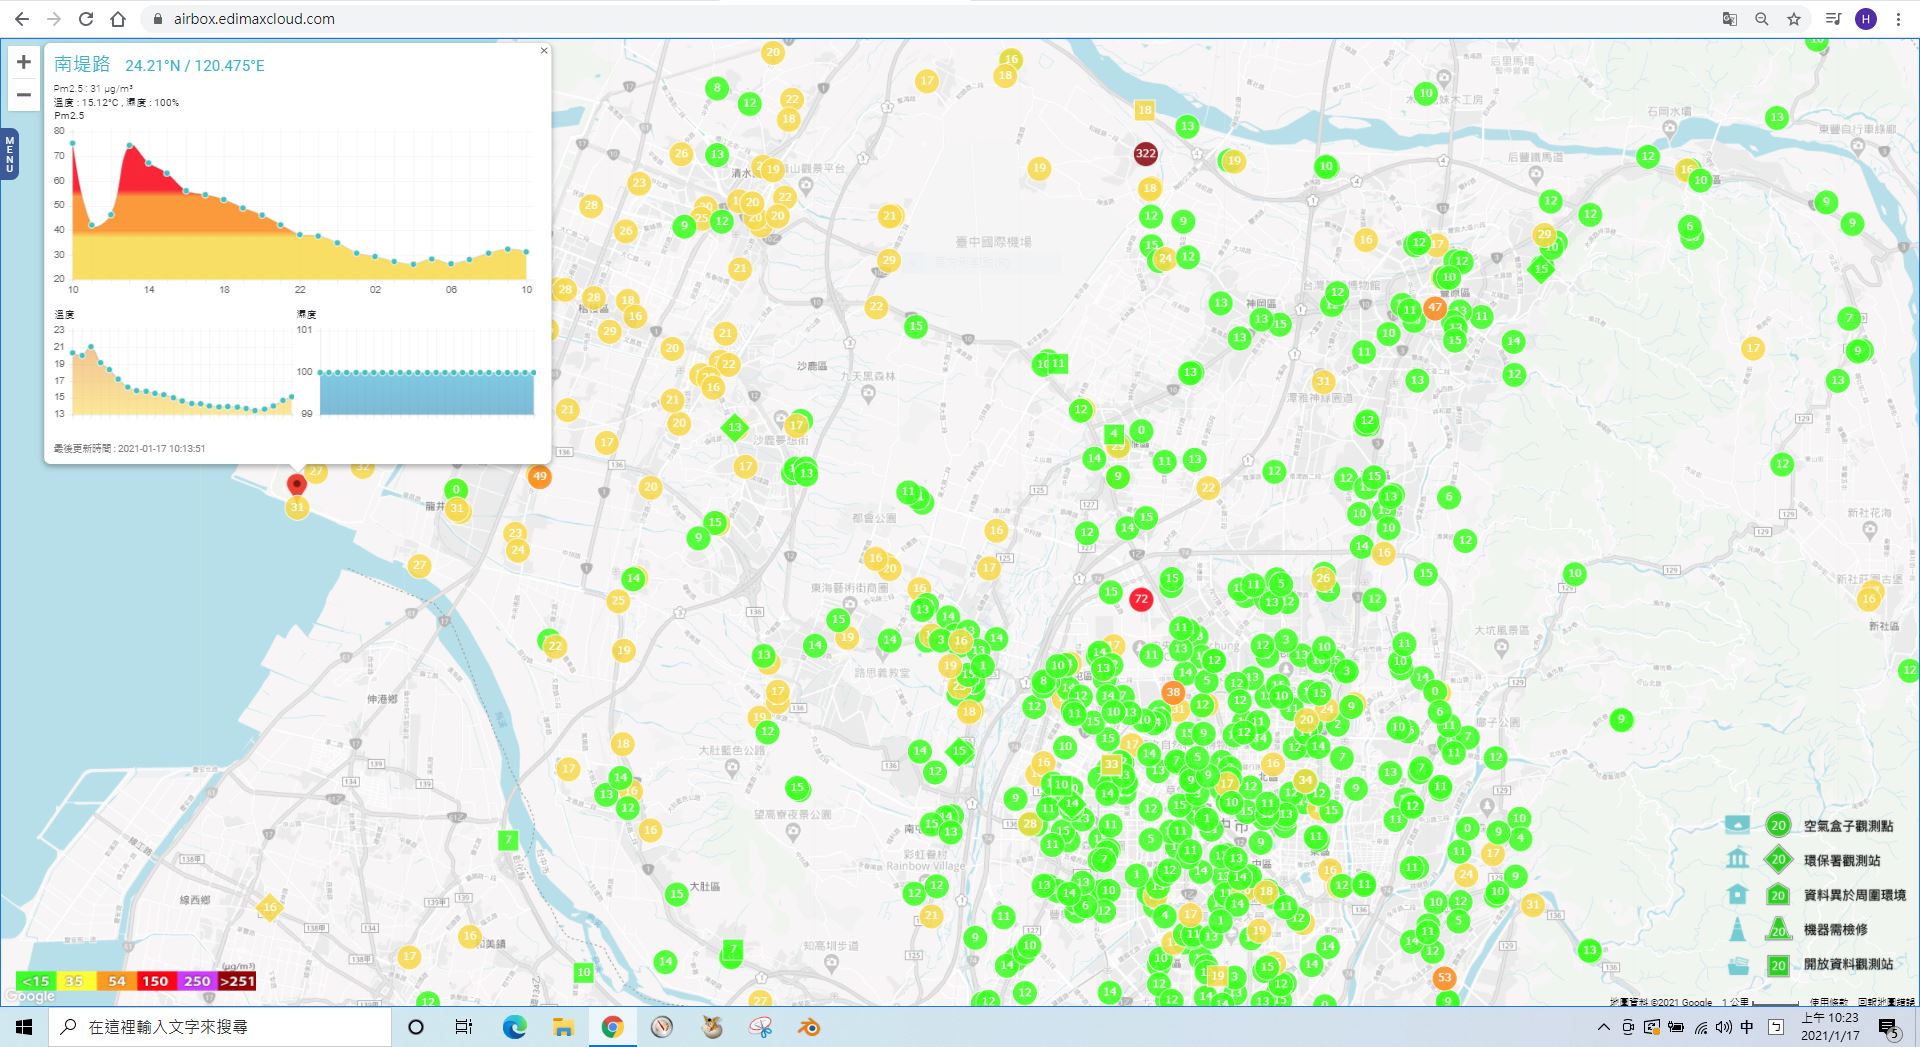
Task: Click the red 150 legend swatch
Action: tap(156, 981)
